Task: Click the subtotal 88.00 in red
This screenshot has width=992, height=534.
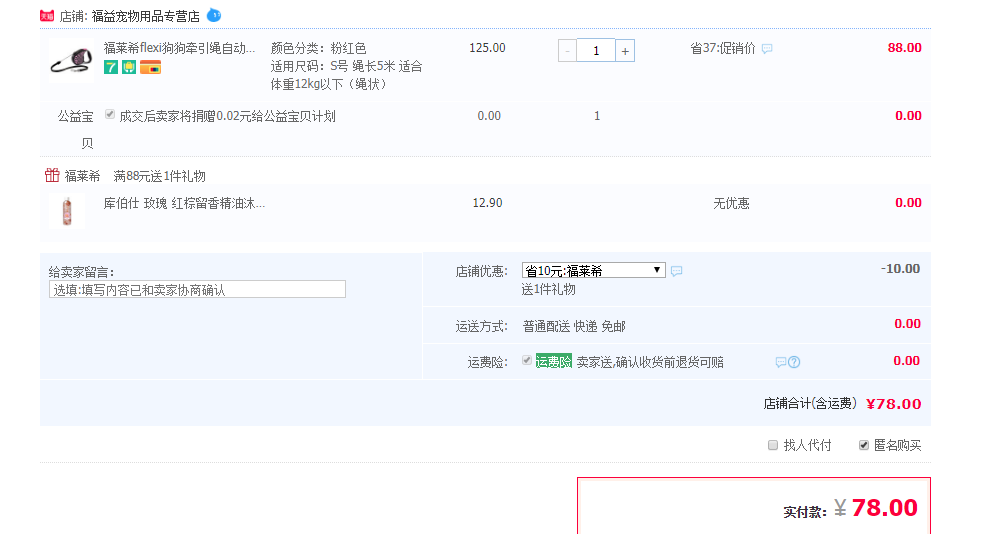Action: pos(905,48)
